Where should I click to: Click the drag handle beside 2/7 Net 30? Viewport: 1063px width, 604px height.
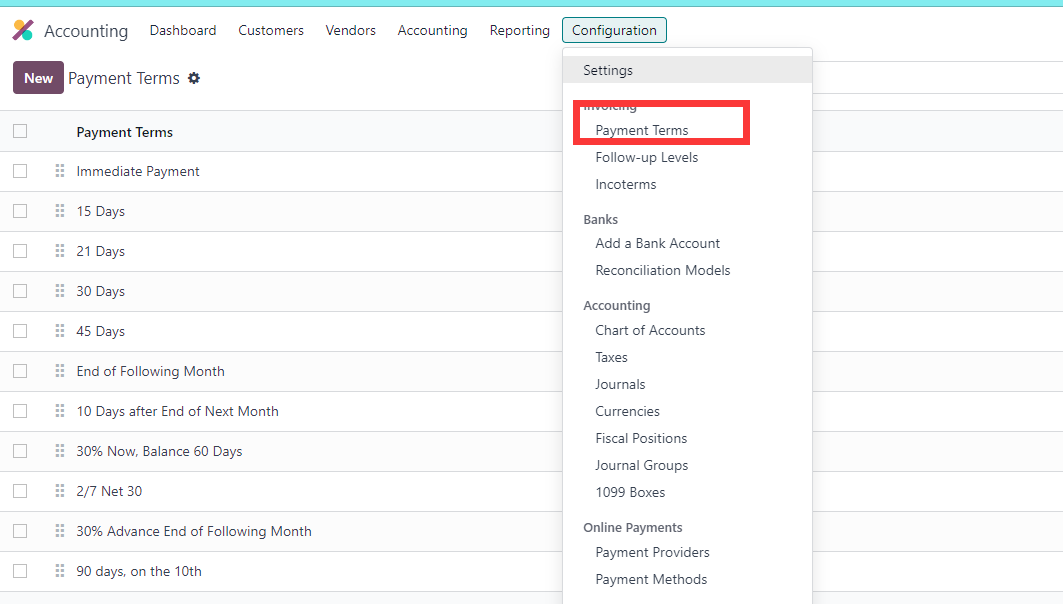coord(60,491)
